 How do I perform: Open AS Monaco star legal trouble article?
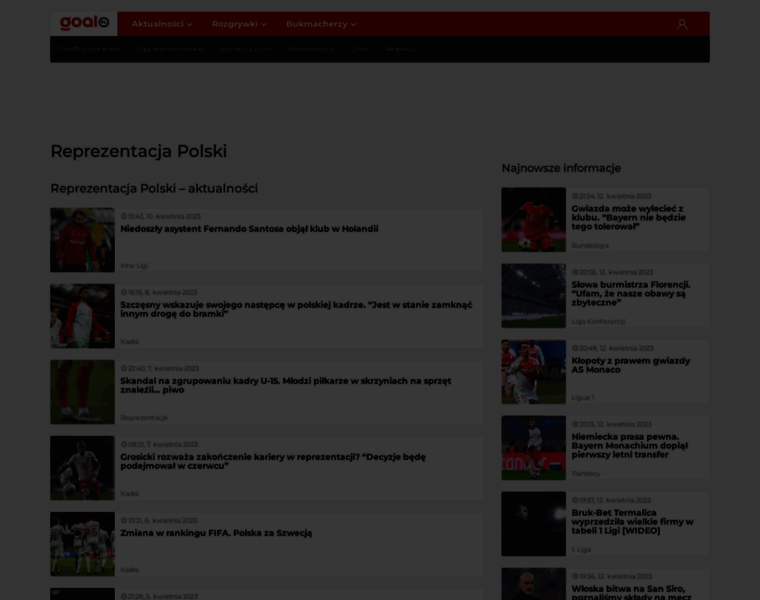tap(631, 365)
